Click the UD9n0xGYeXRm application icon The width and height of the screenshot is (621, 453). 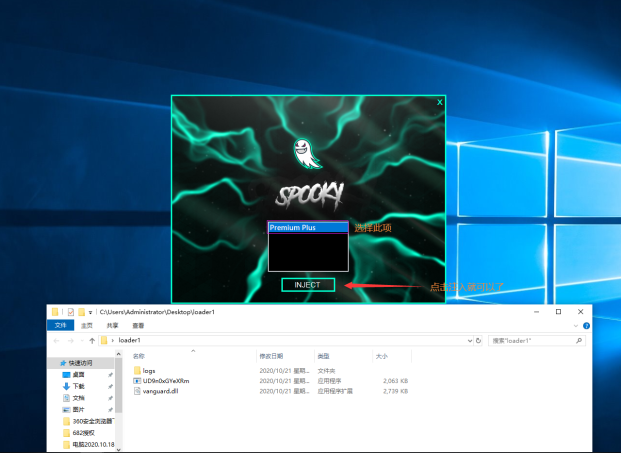coord(137,381)
